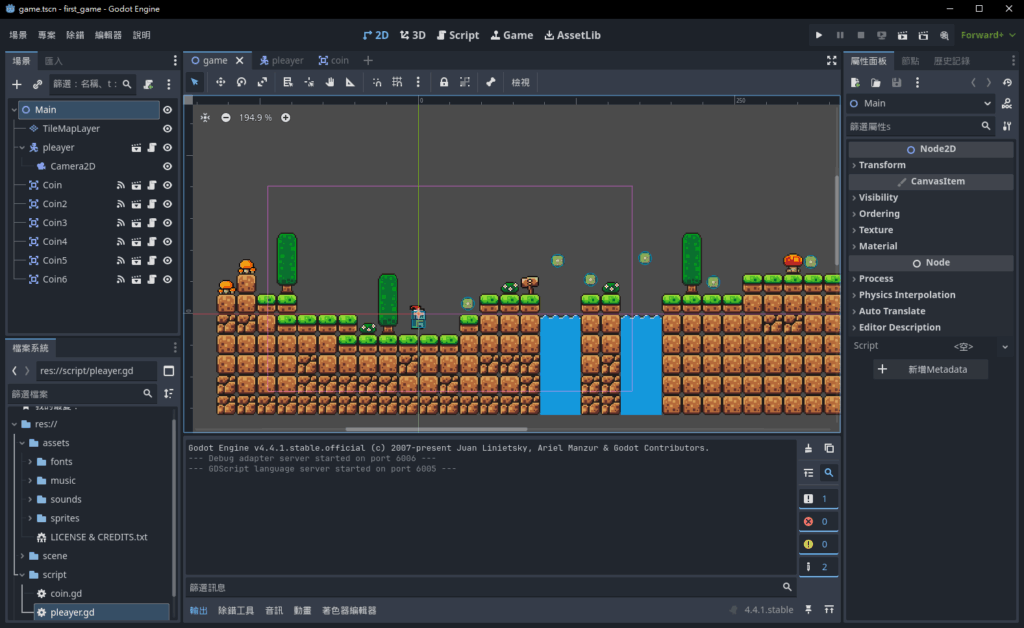Select the Ruler measuring tool
Screen dimensions: 1024x628
(x=350, y=82)
